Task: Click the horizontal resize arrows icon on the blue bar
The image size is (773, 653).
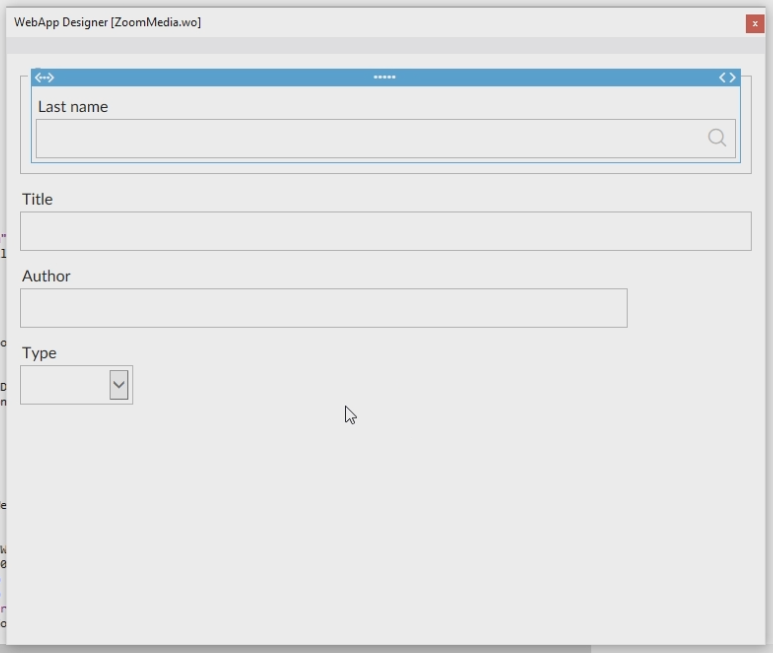Action: (x=44, y=77)
